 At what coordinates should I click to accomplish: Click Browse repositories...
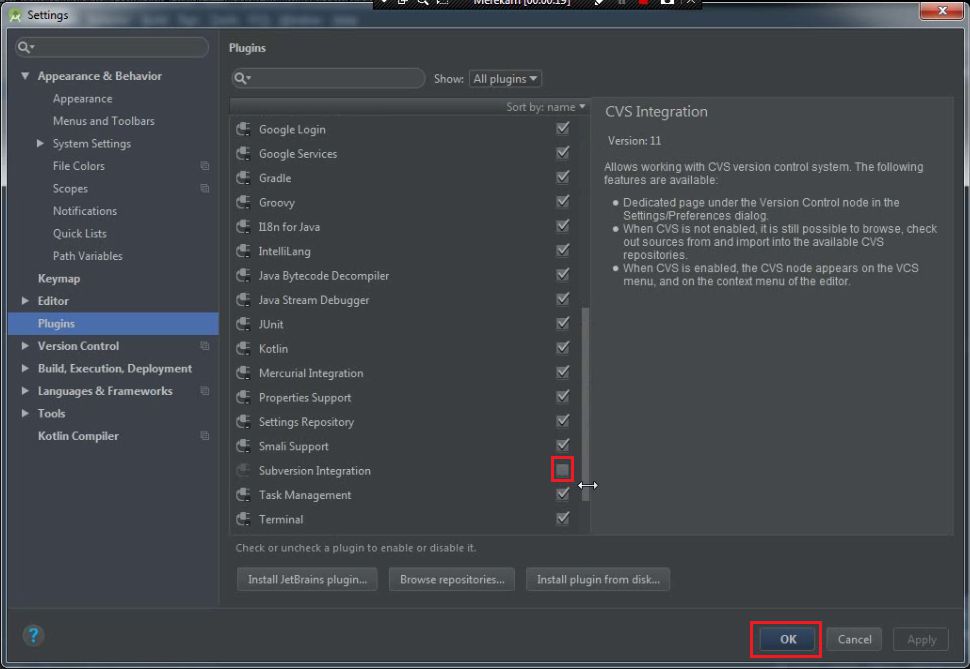(452, 579)
